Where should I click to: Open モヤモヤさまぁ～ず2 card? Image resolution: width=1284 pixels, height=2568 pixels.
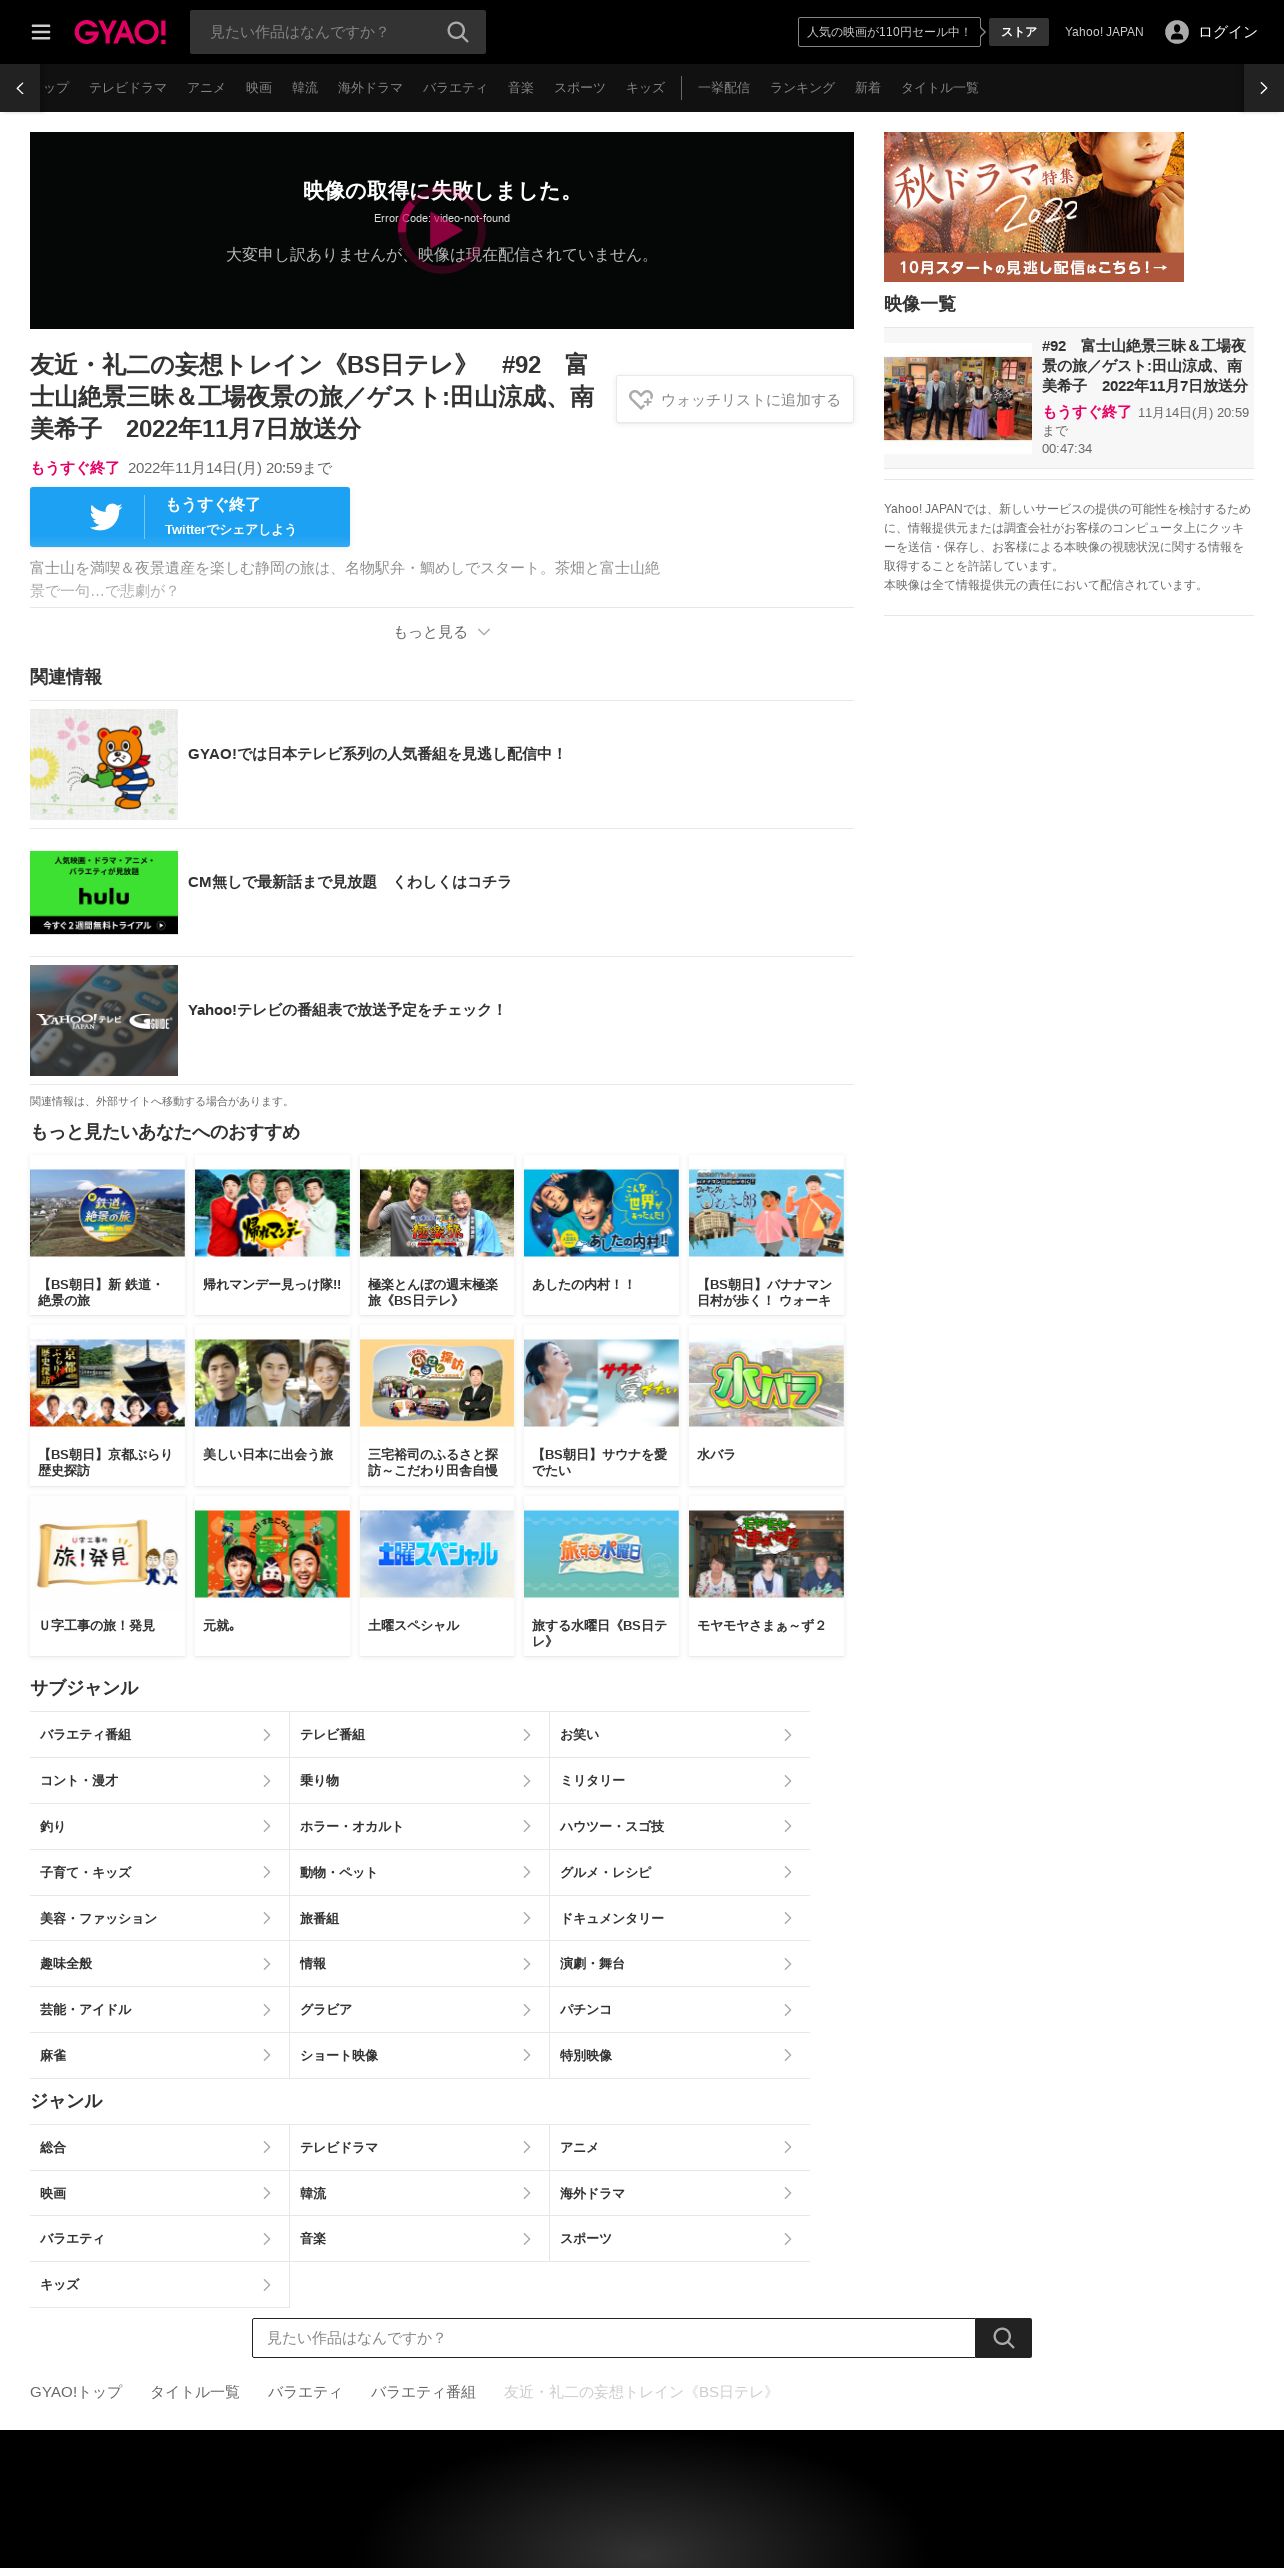point(766,1577)
